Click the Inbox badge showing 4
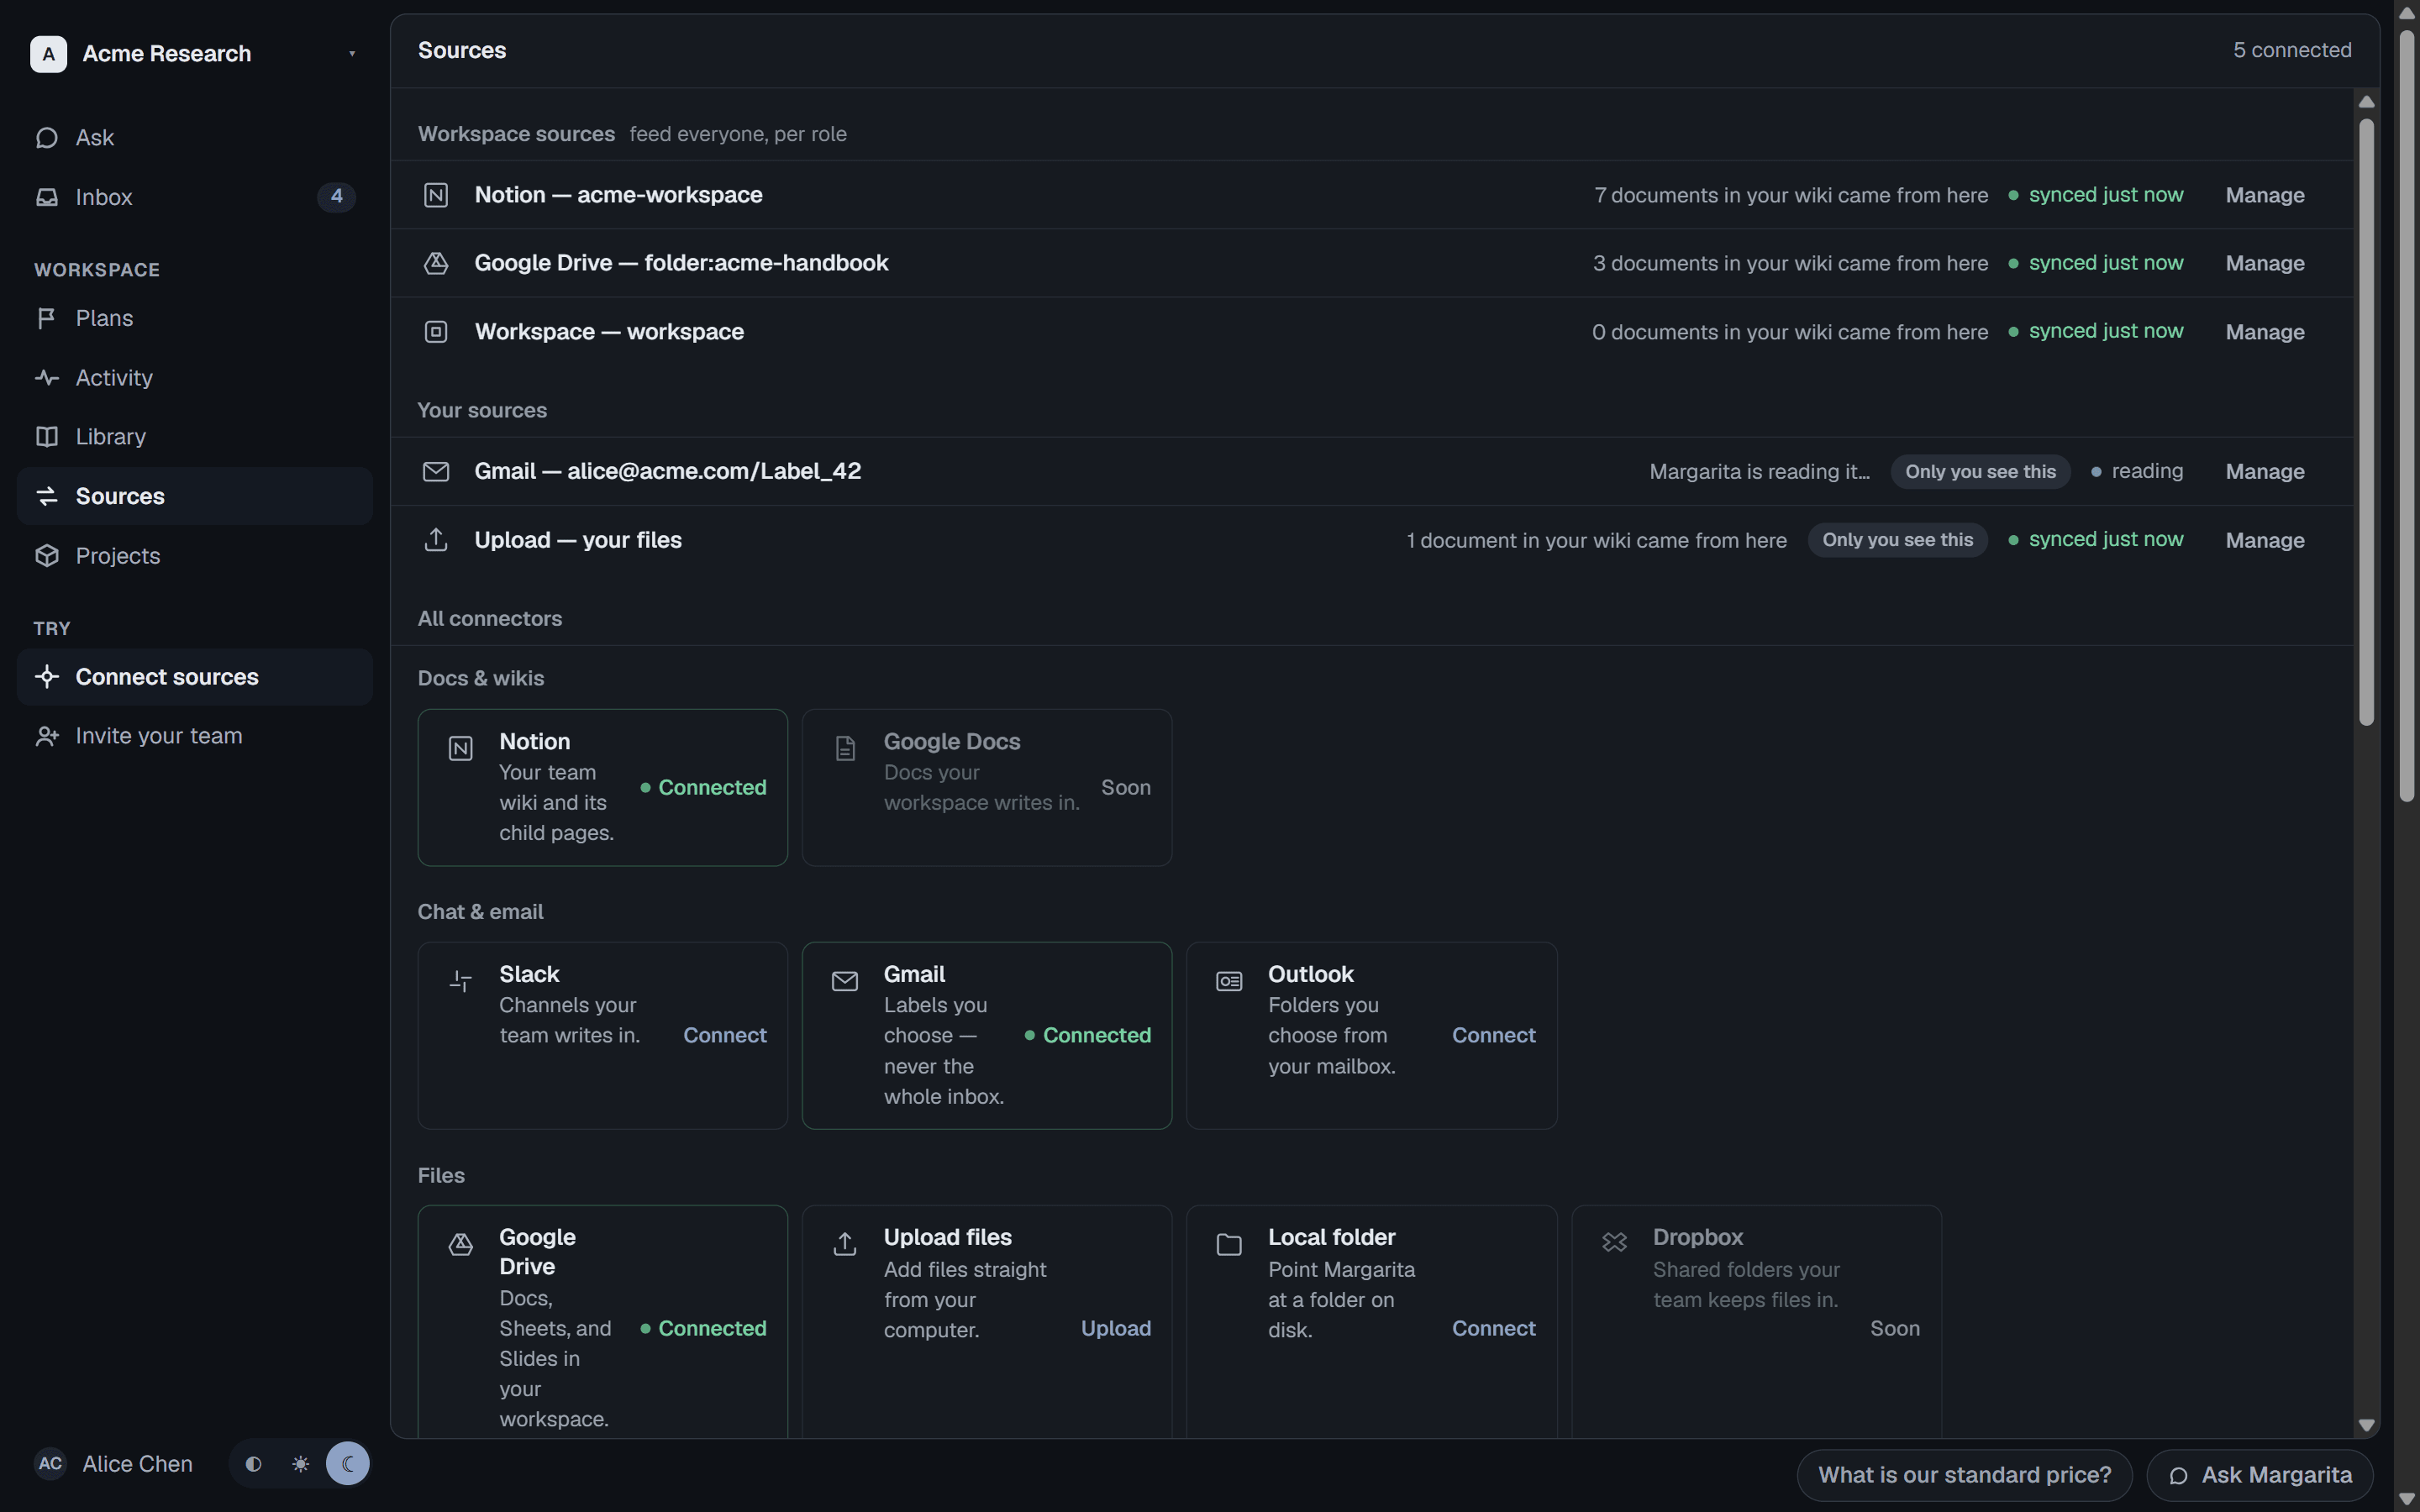This screenshot has height=1512, width=2420. [x=336, y=197]
